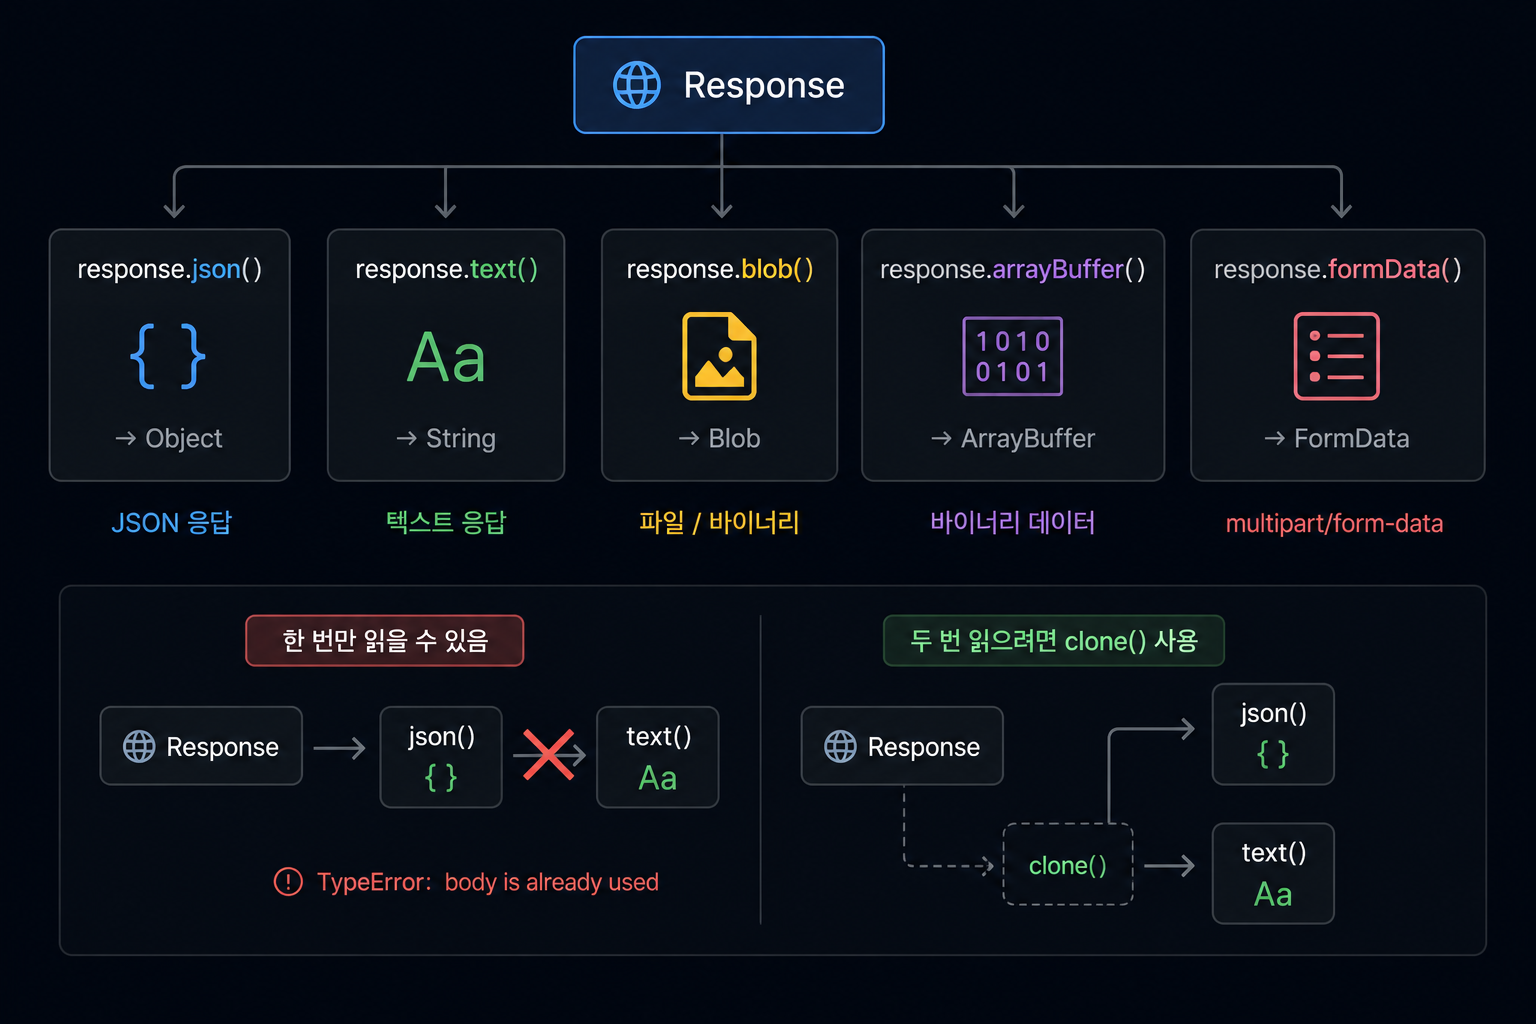
Task: Click globe icon in right lower Response box
Action: tap(840, 746)
